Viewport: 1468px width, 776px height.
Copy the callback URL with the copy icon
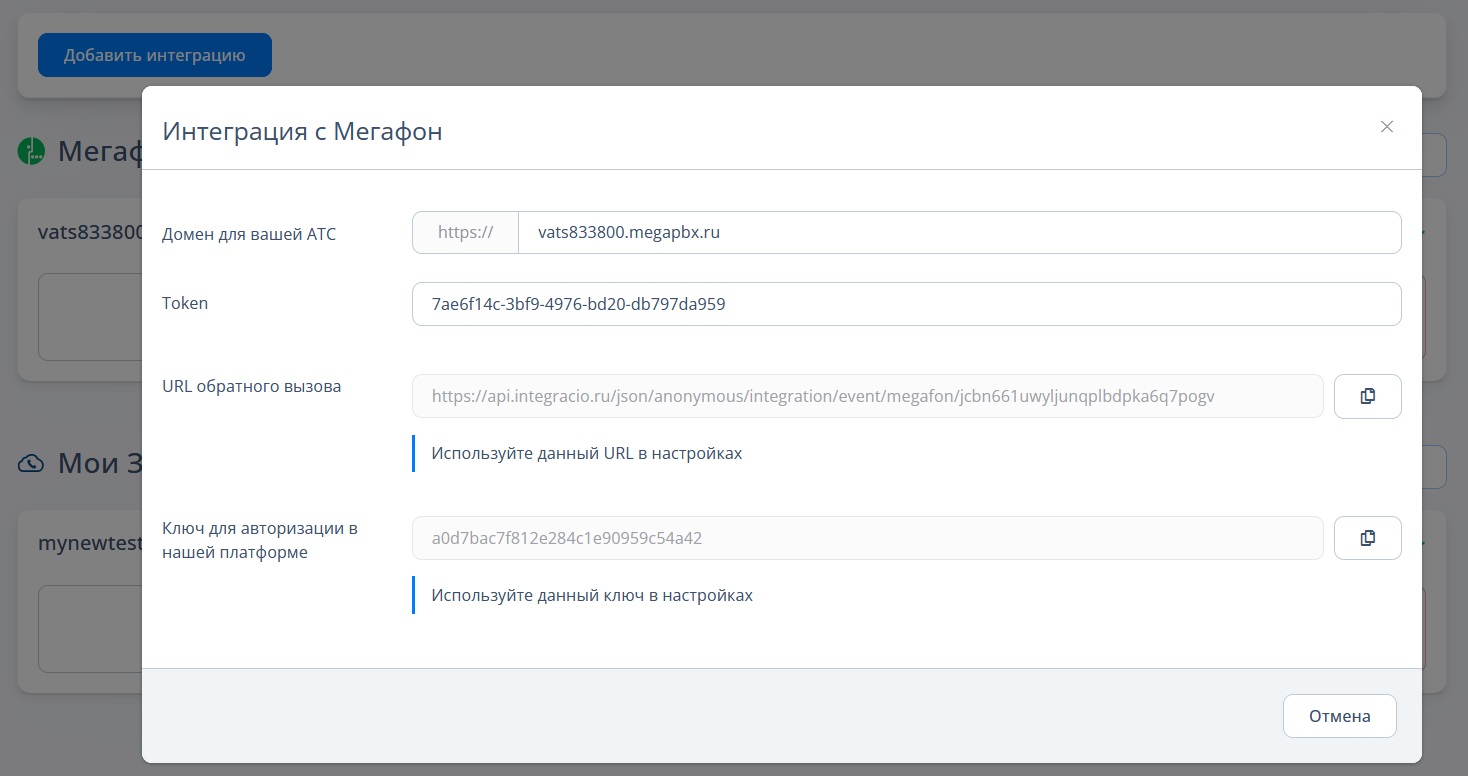coord(1367,396)
